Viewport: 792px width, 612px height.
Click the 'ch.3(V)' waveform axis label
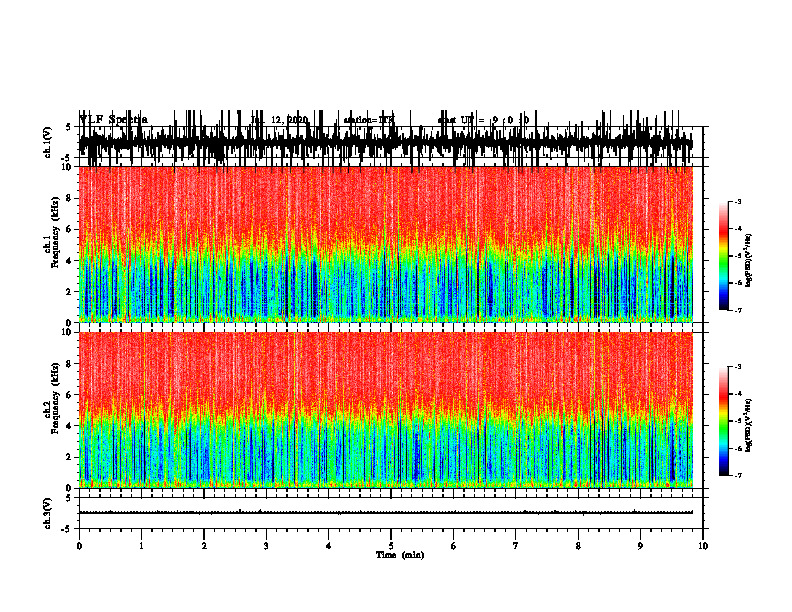coord(48,514)
